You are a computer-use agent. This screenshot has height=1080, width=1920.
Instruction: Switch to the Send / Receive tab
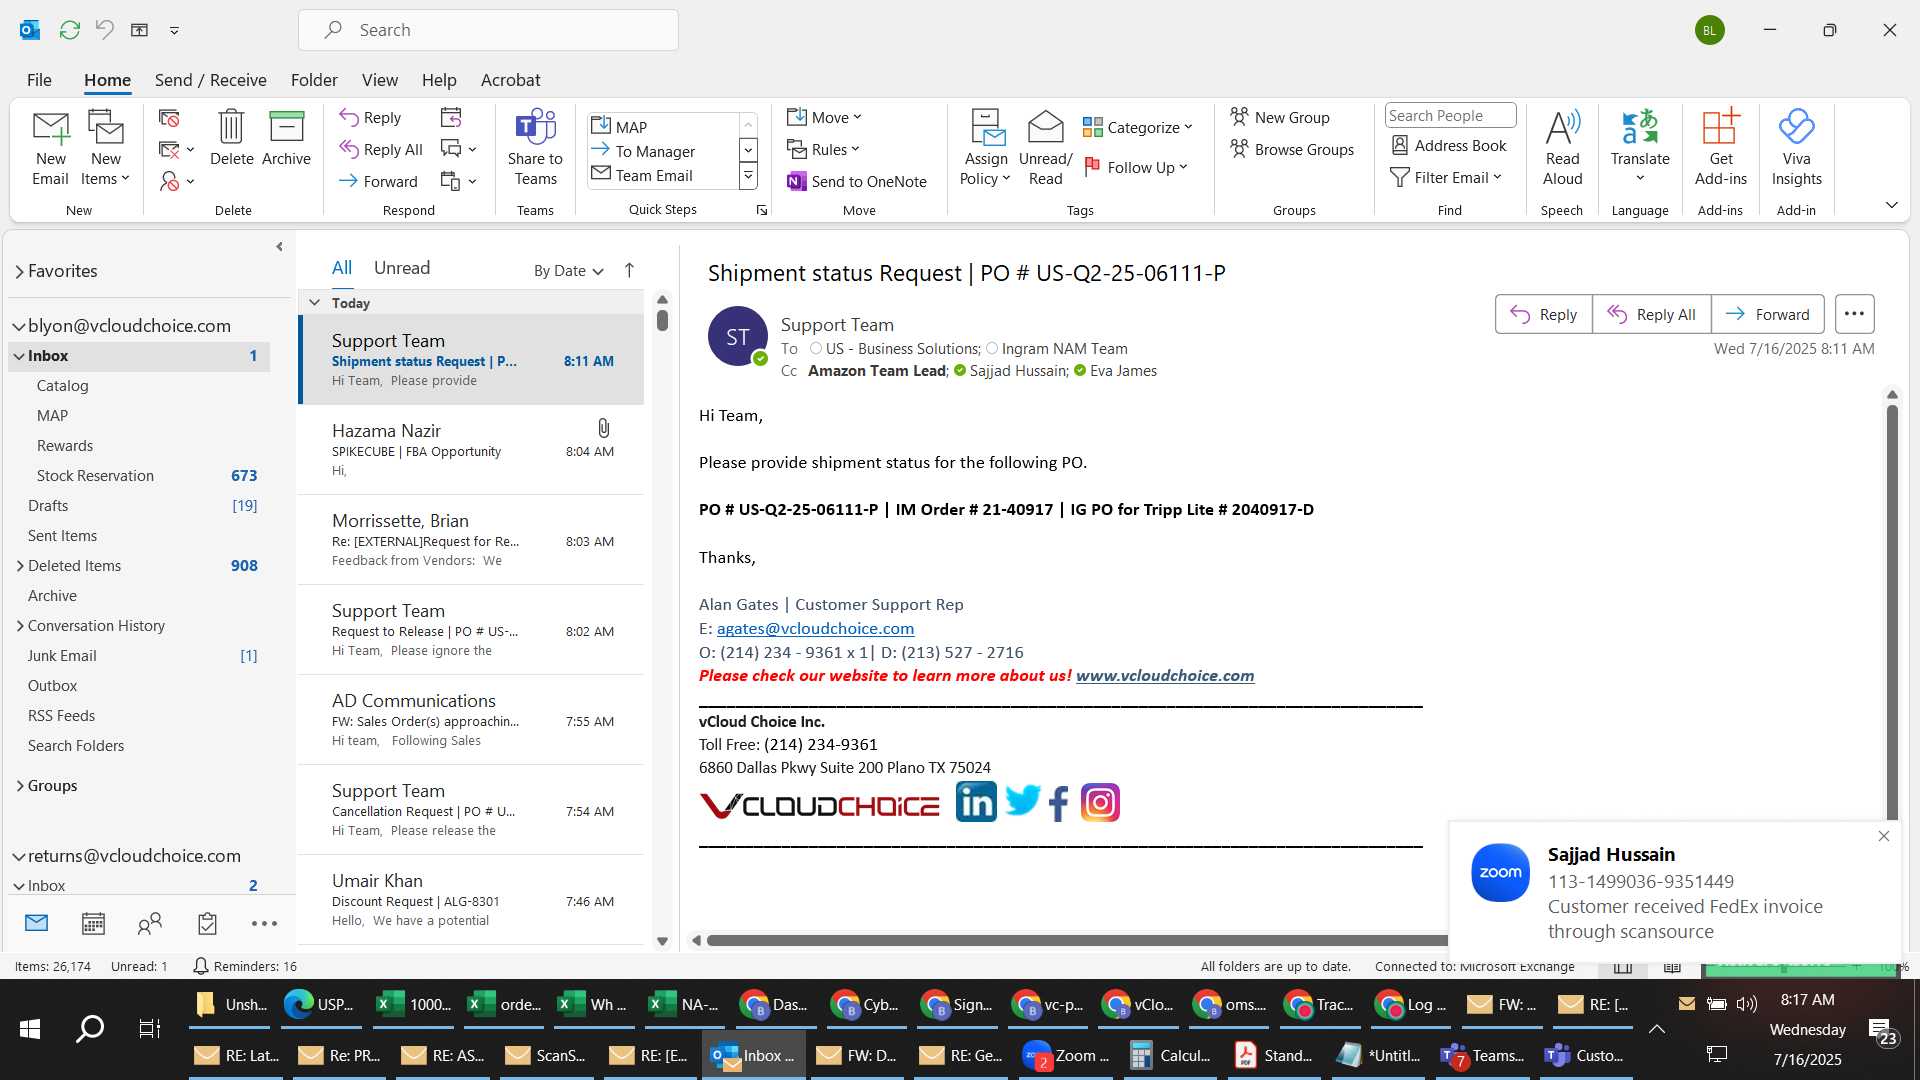pos(210,80)
